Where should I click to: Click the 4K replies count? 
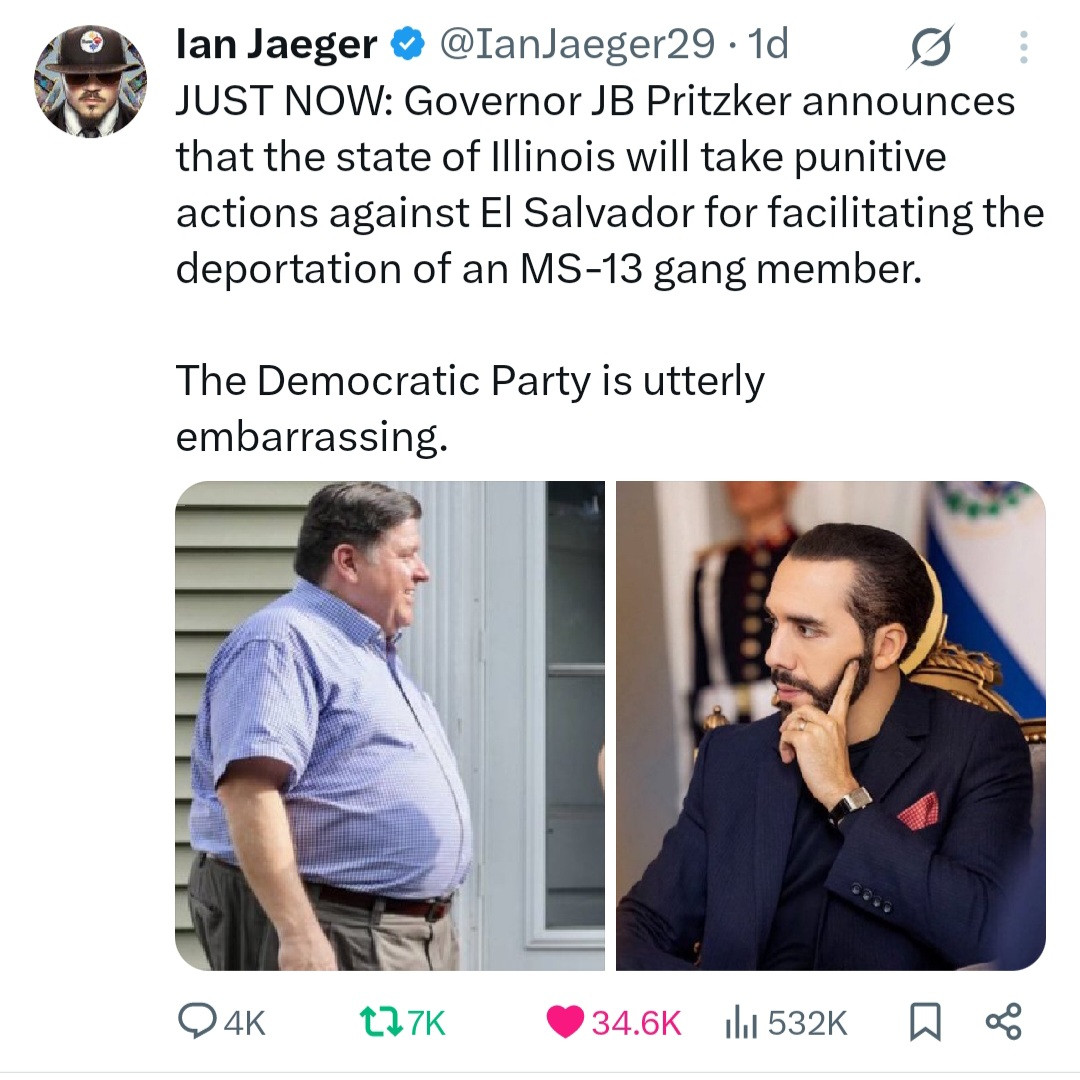(x=245, y=1023)
